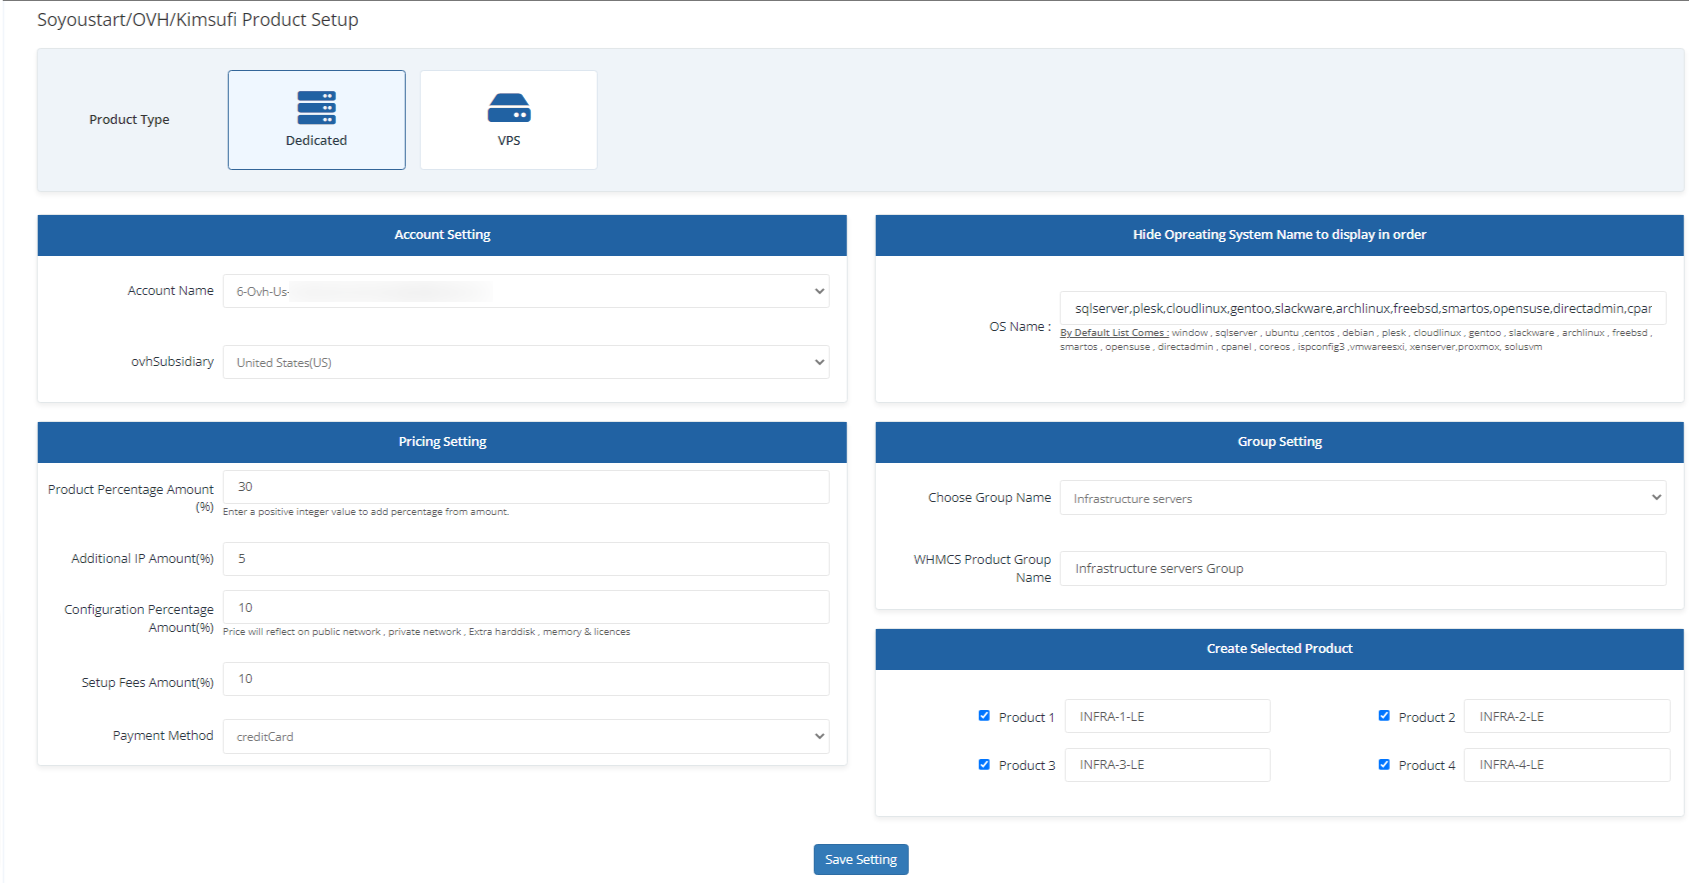This screenshot has height=883, width=1689.
Task: Click the 'Price will reflect on public network' hint
Action: pyautogui.click(x=426, y=632)
